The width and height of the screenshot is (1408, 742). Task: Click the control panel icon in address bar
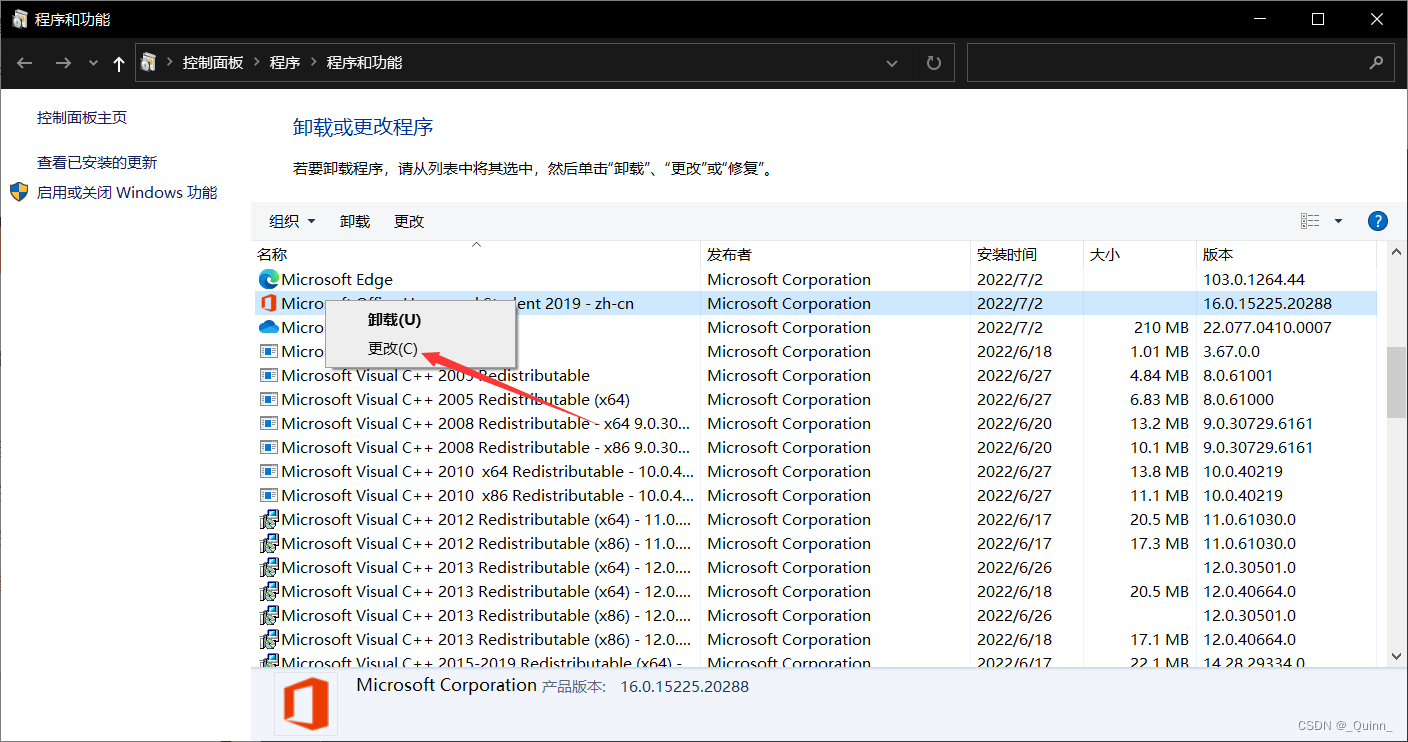click(148, 62)
